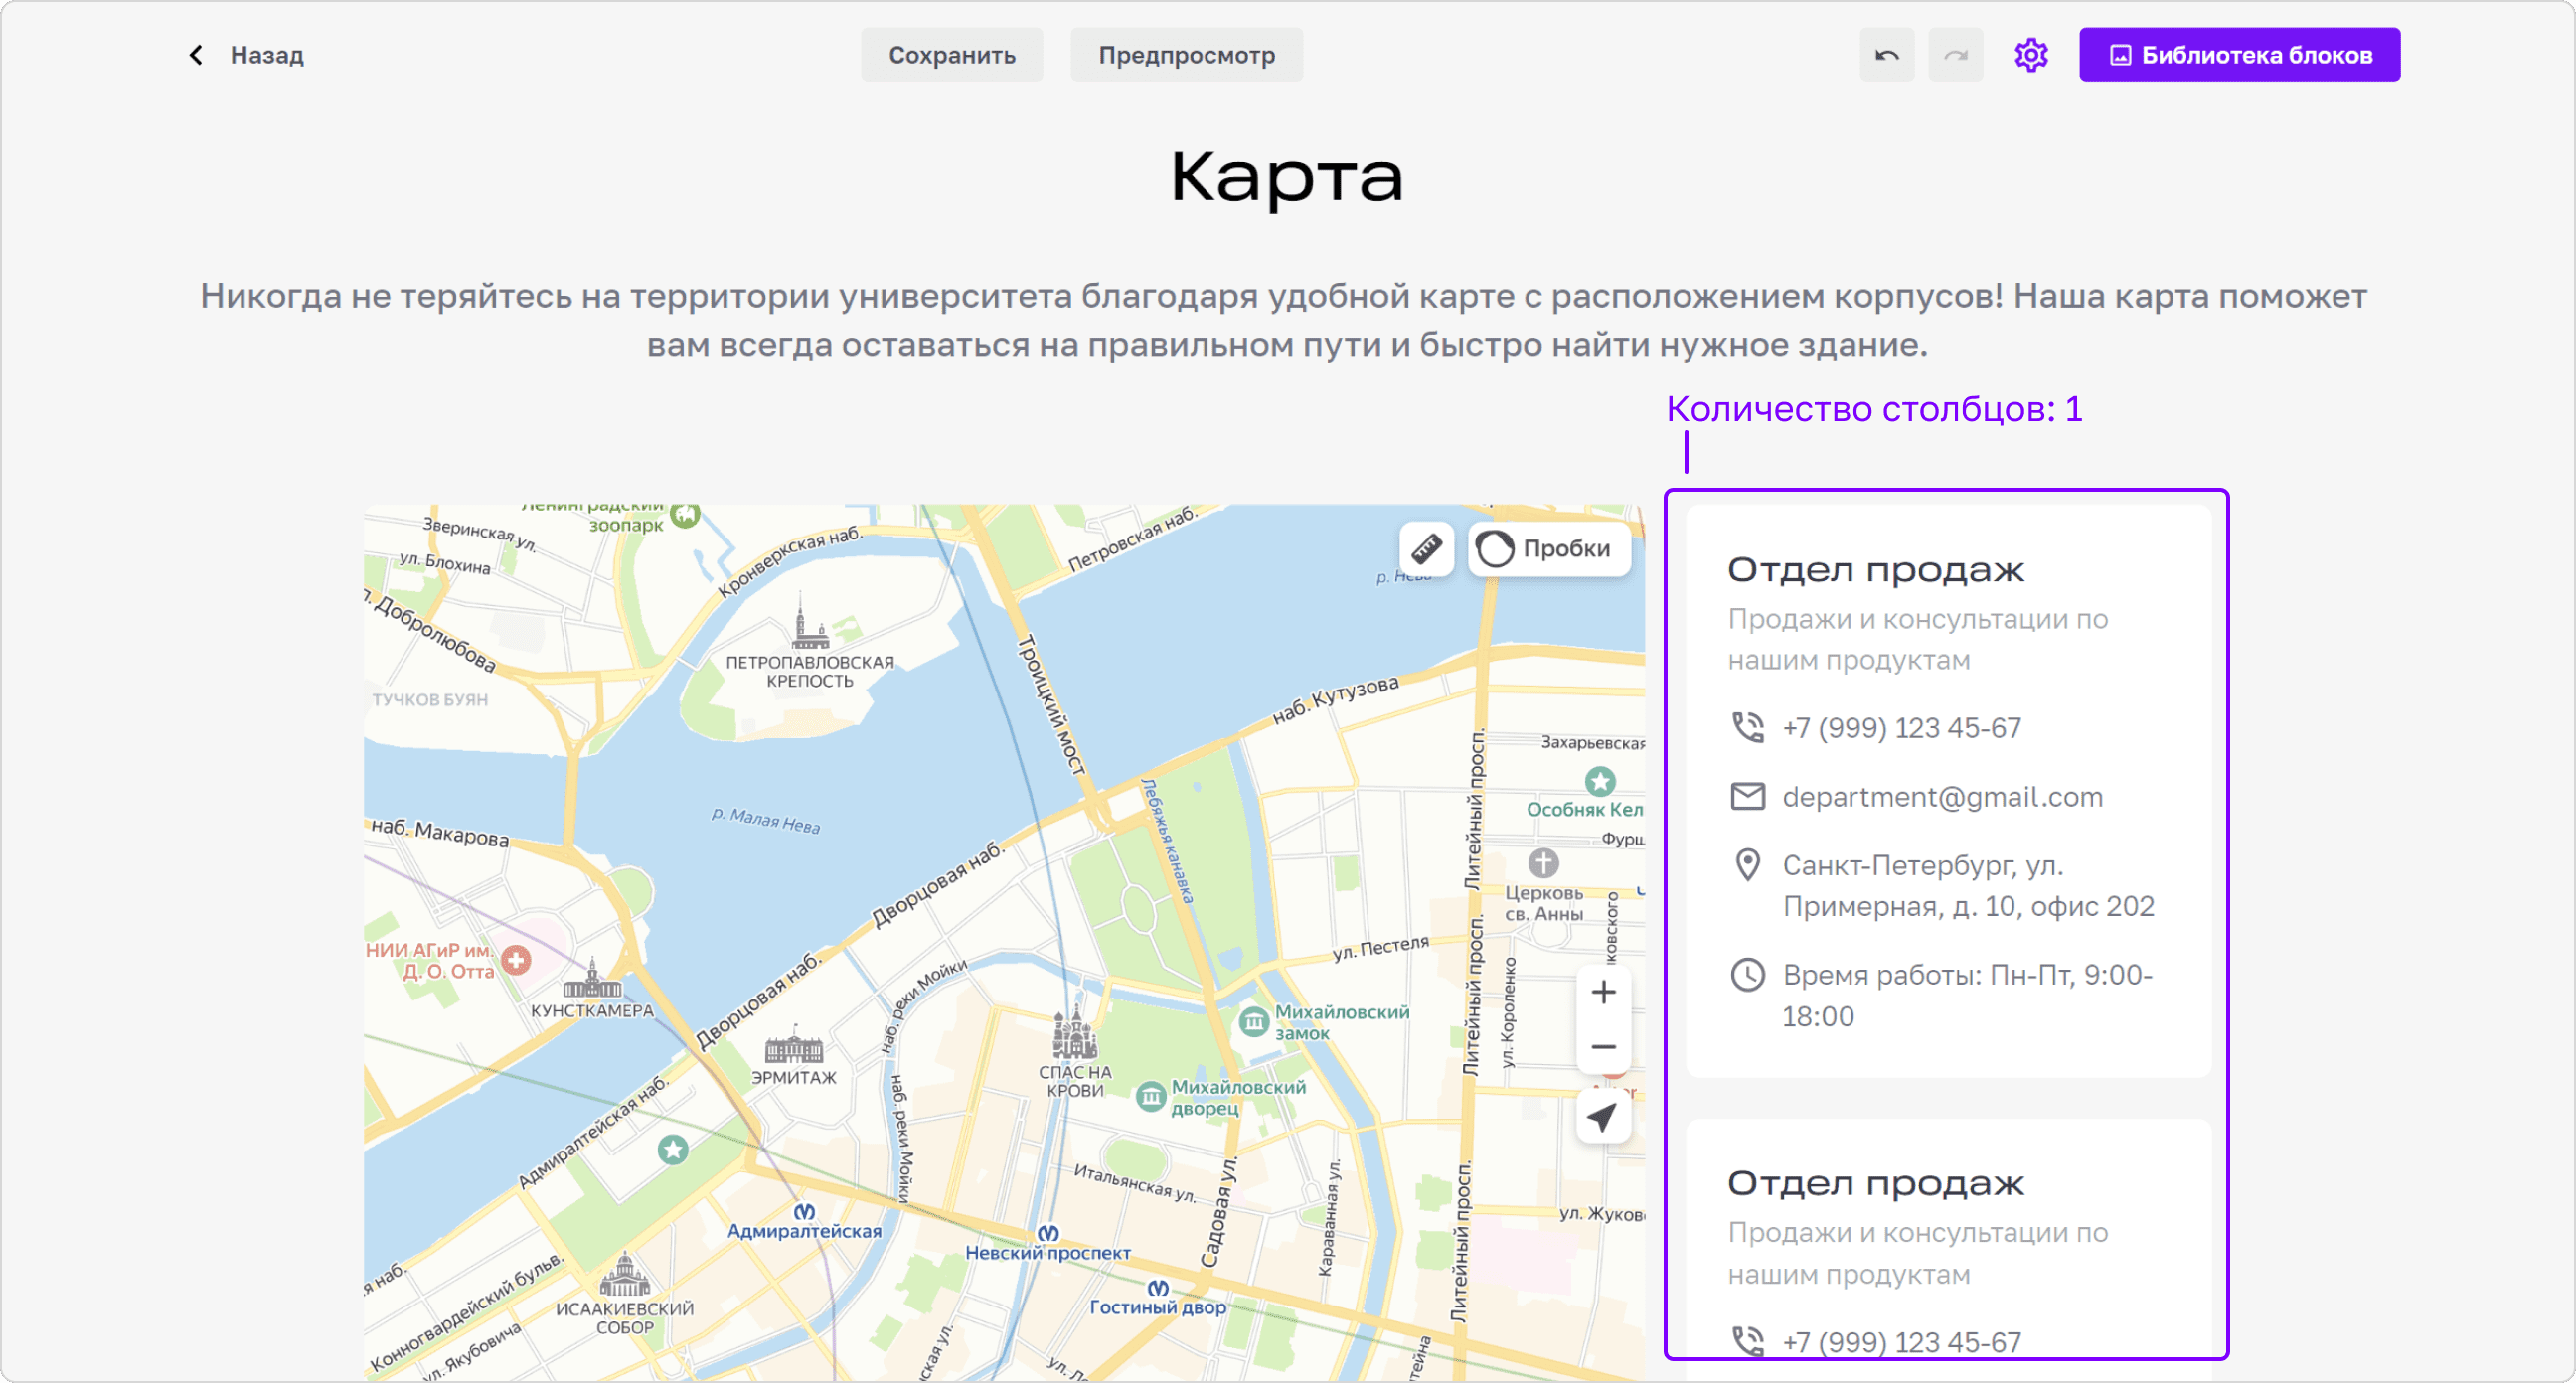Image resolution: width=2576 pixels, height=1383 pixels.
Task: Zoom in on the map
Action: (x=1603, y=992)
